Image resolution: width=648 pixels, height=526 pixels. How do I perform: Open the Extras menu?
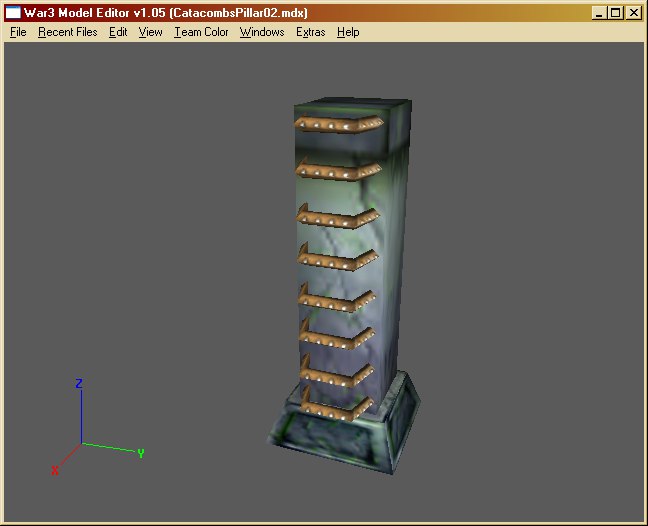(311, 32)
